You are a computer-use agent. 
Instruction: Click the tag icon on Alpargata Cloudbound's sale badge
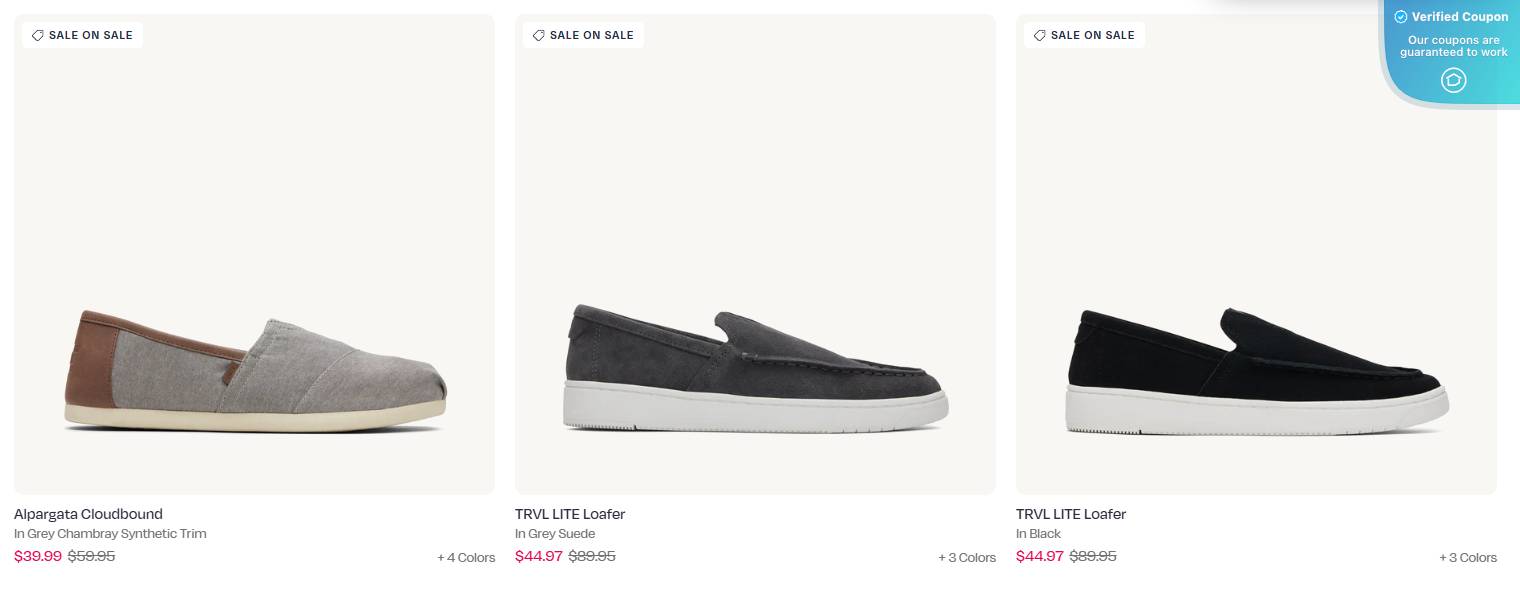click(x=38, y=35)
